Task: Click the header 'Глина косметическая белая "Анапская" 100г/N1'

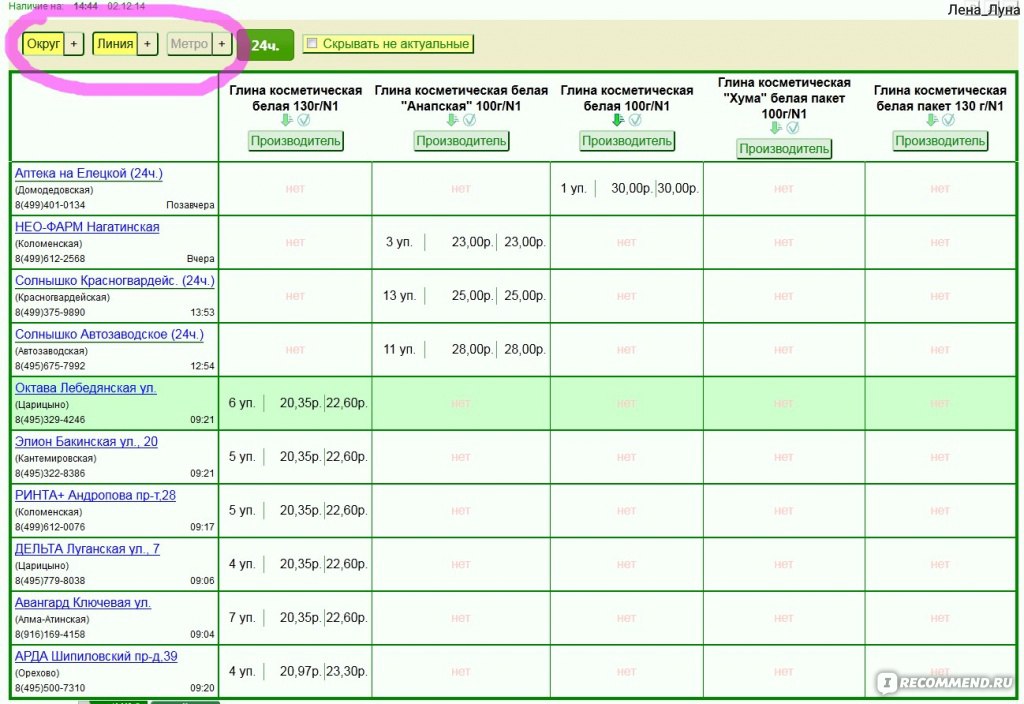Action: pyautogui.click(x=461, y=98)
